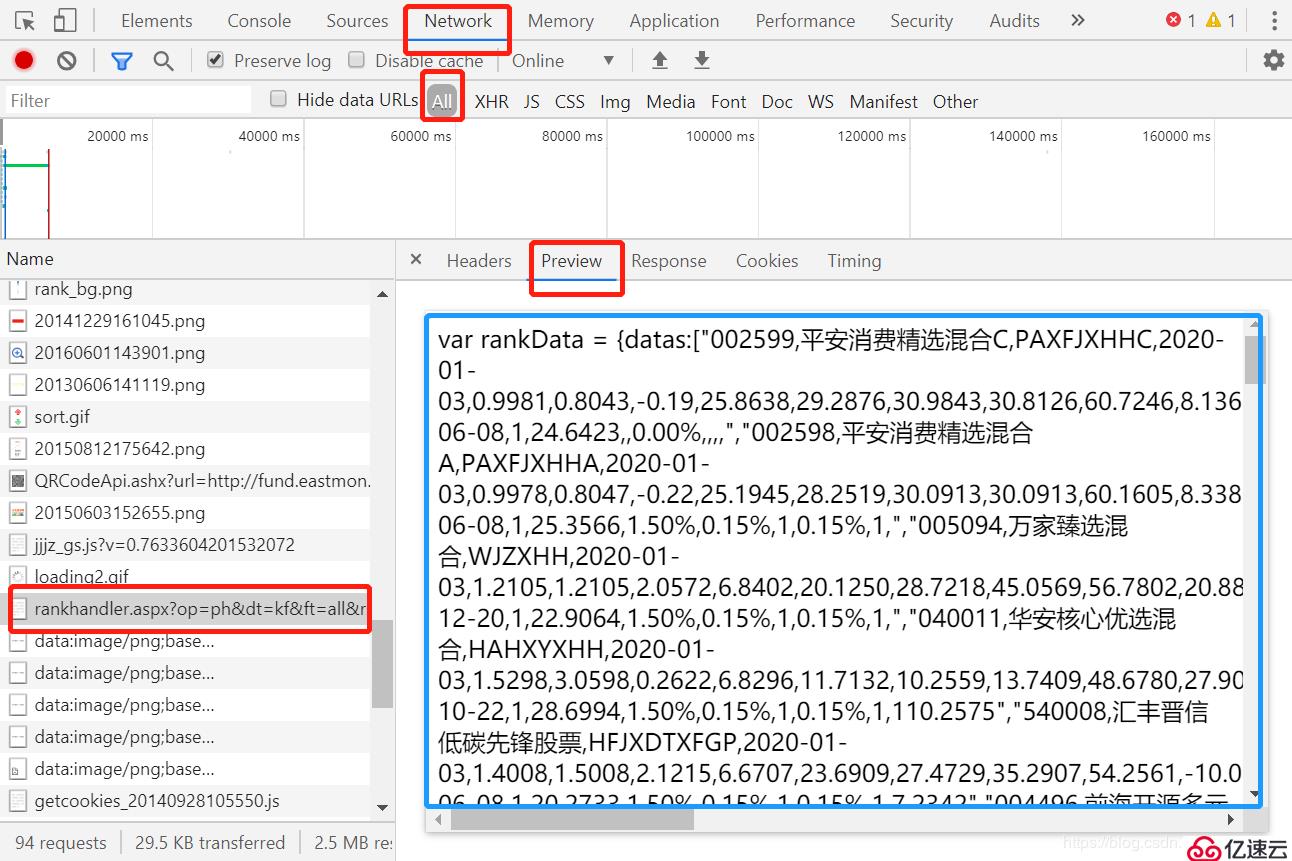Open the Timing tab
The height and width of the screenshot is (861, 1292).
[x=854, y=261]
